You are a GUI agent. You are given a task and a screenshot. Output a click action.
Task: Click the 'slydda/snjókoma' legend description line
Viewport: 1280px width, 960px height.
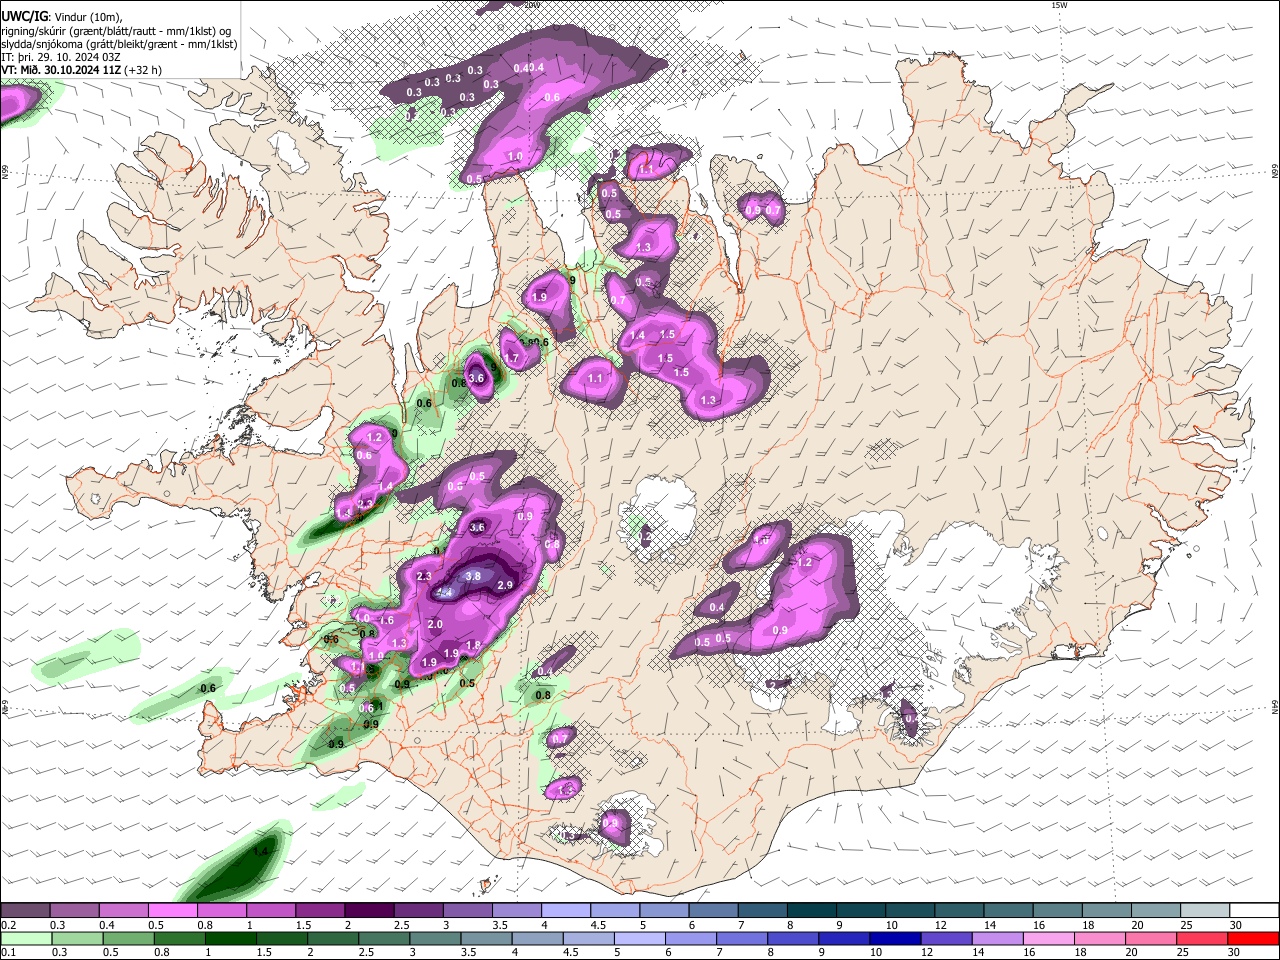click(x=119, y=44)
